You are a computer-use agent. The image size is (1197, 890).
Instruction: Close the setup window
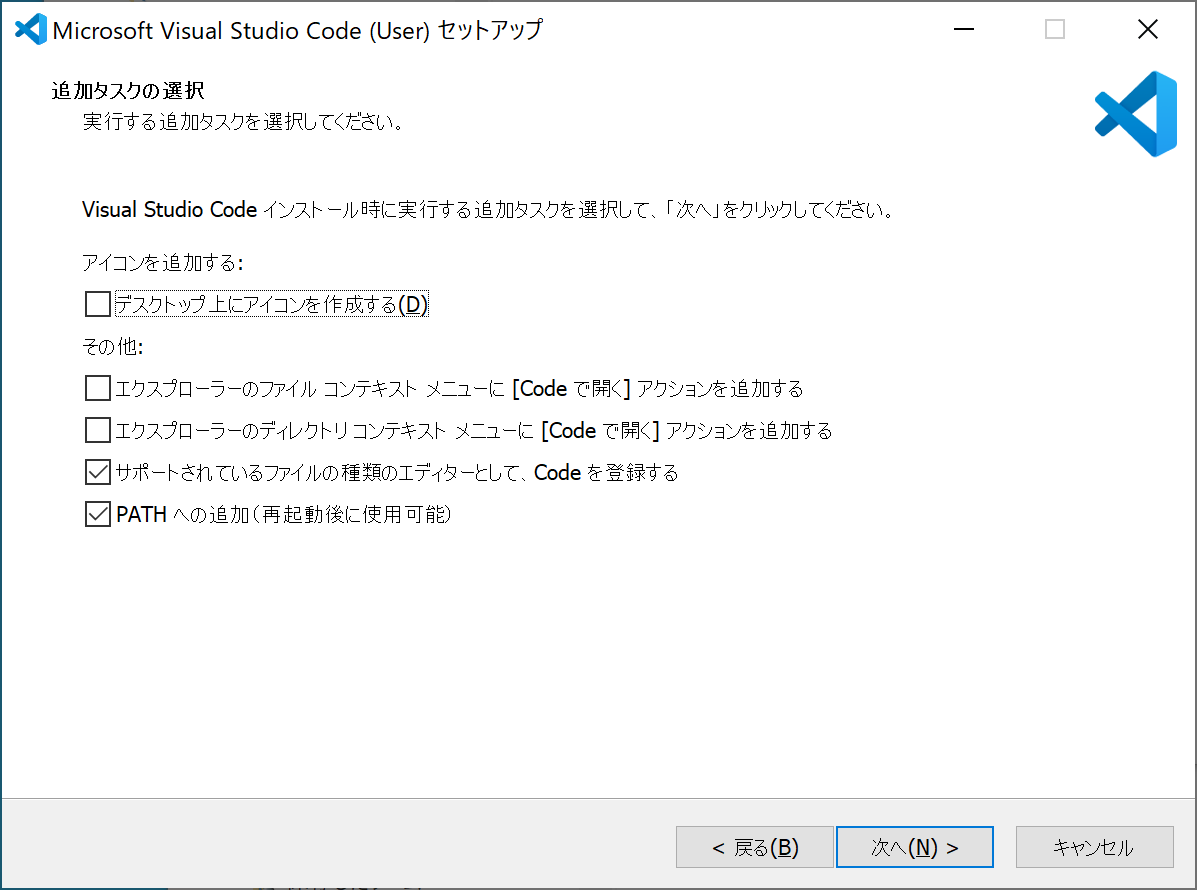click(x=1147, y=30)
